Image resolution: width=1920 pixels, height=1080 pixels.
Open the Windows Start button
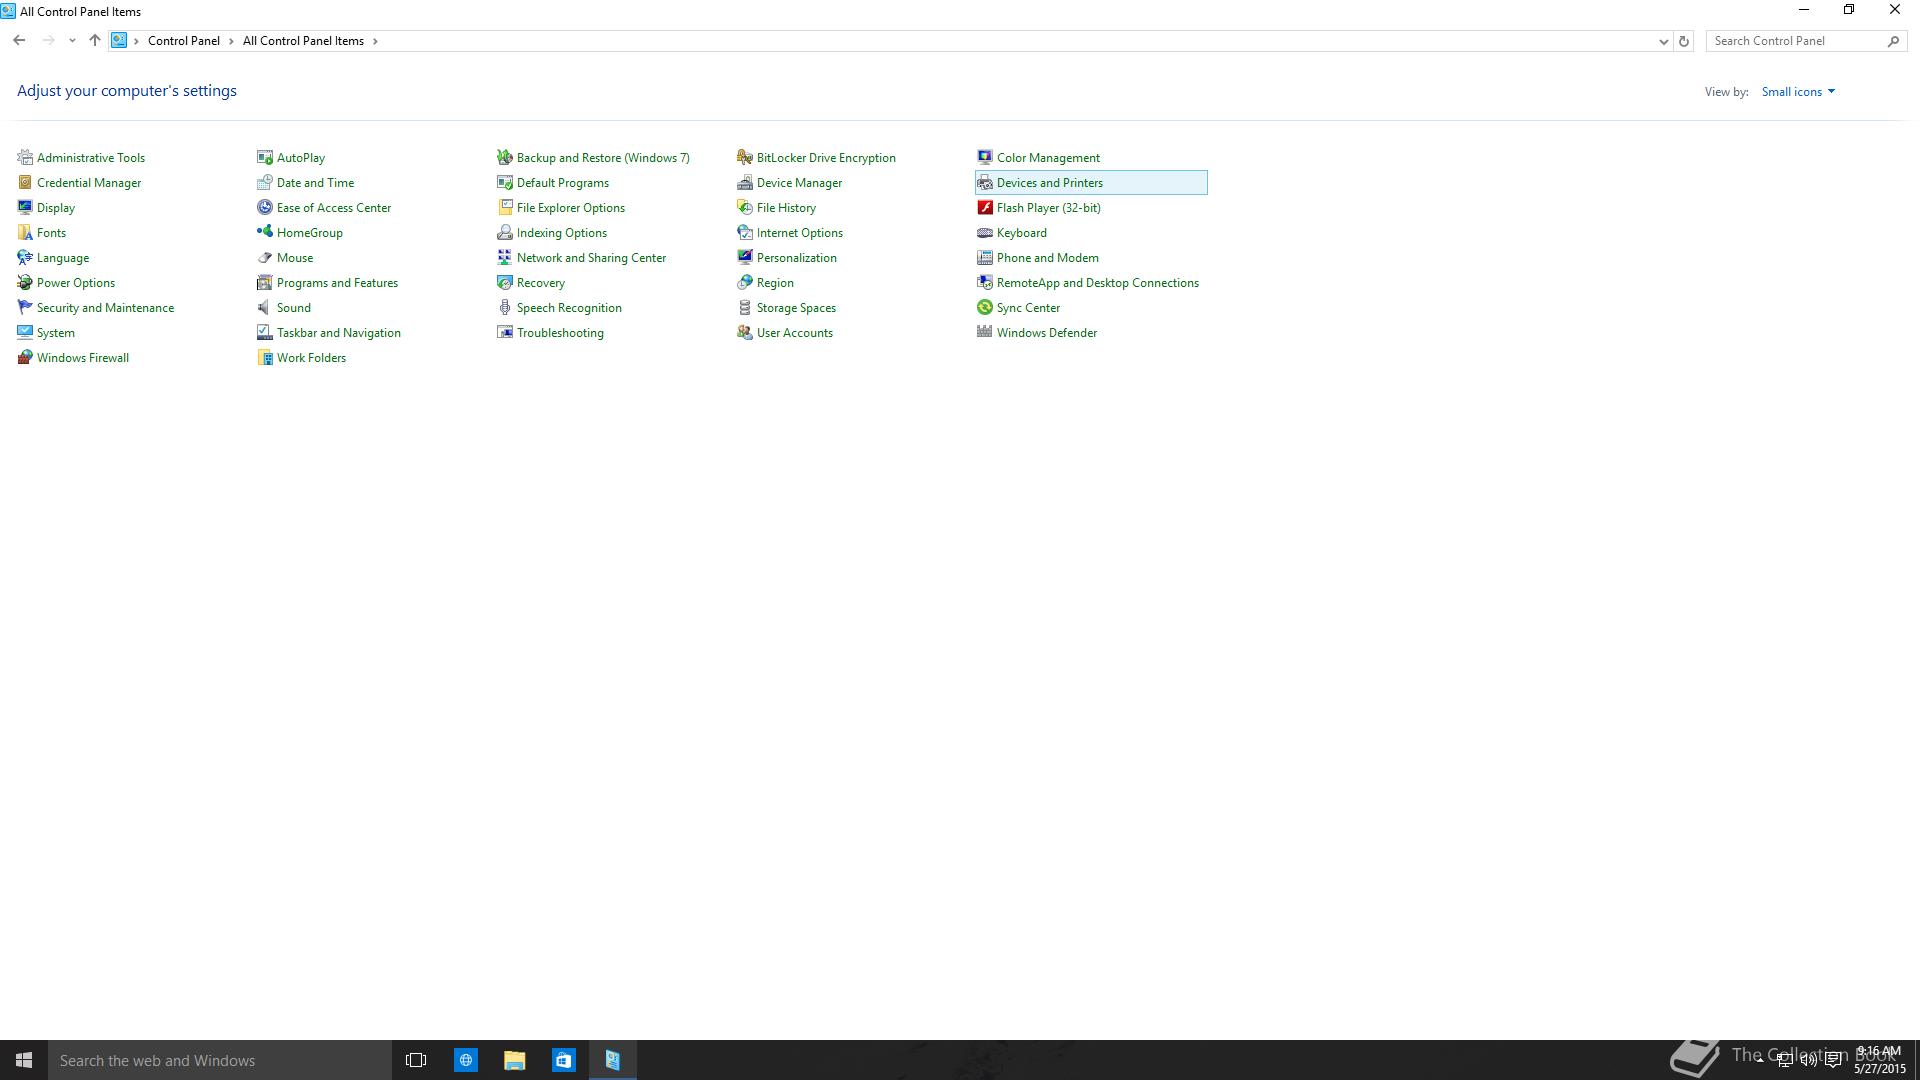[24, 1060]
